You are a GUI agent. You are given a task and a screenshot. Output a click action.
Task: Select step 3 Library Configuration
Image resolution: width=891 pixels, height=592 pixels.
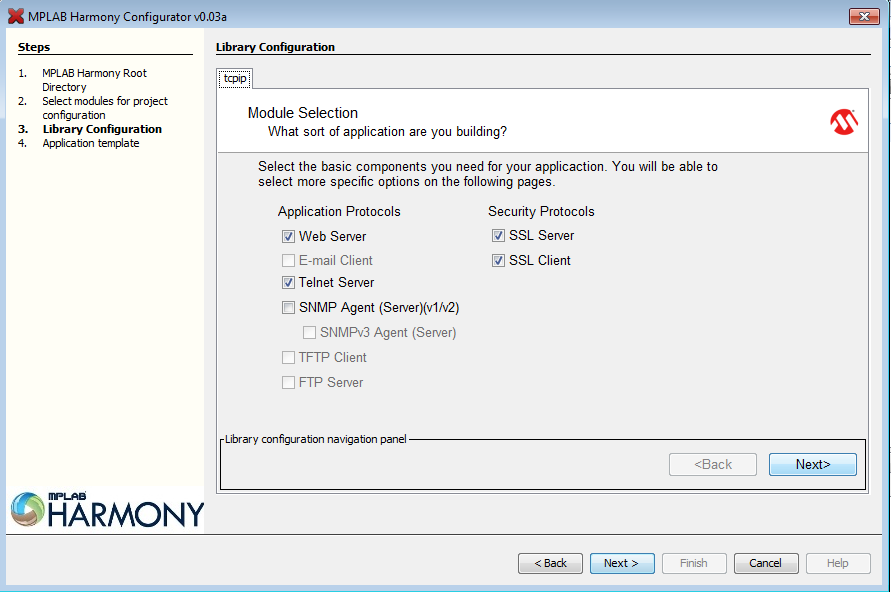[x=102, y=129]
